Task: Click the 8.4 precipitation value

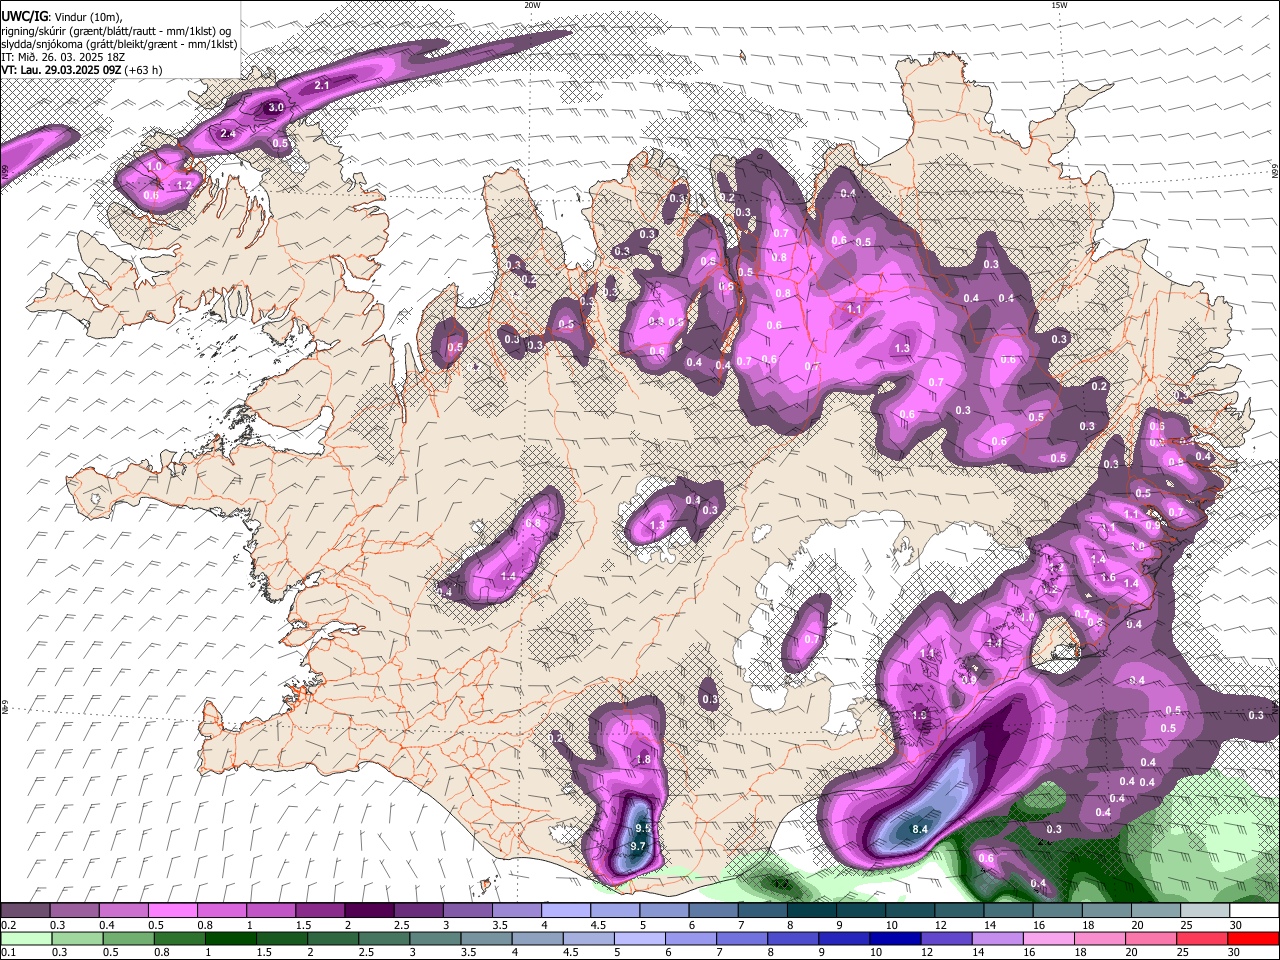Action: [x=921, y=829]
